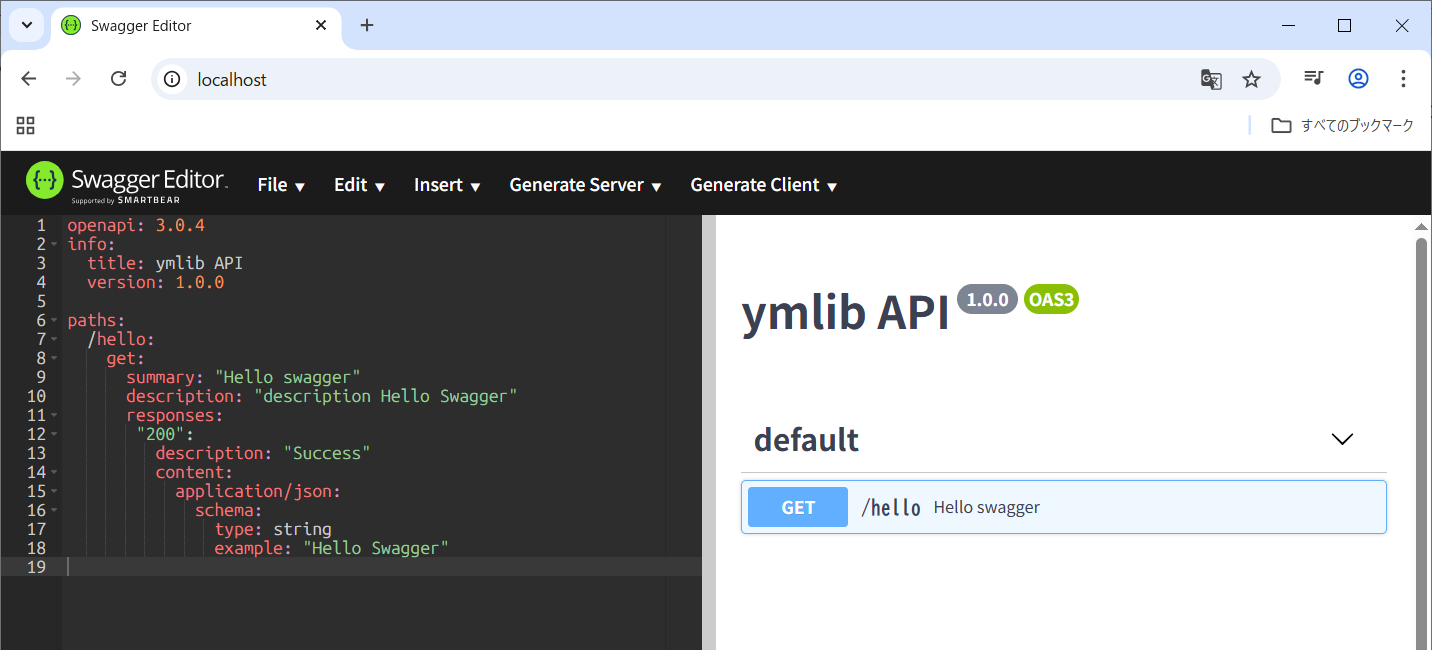Click the Swagger Editor logo icon
This screenshot has height=650, width=1432.
[45, 181]
